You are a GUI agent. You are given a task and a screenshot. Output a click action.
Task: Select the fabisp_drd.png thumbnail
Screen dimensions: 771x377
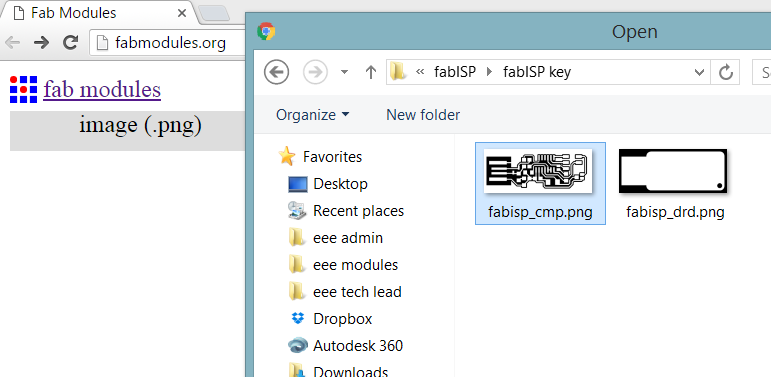[673, 171]
